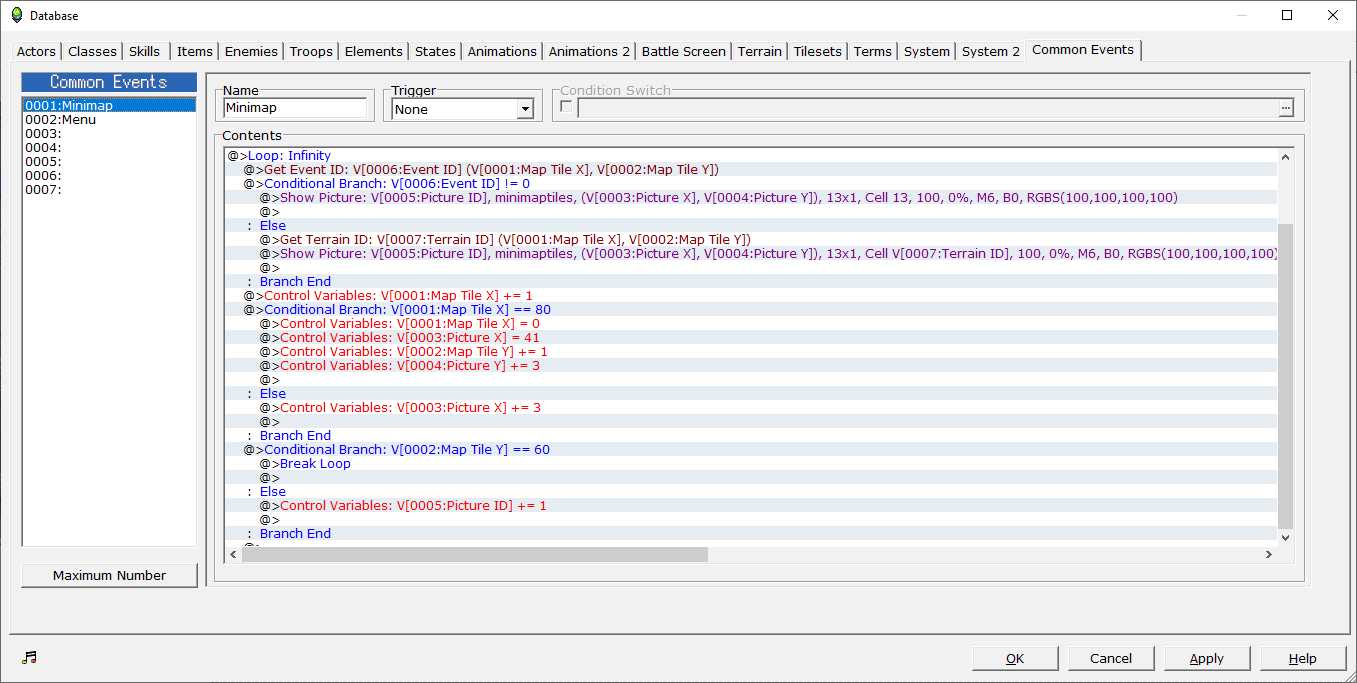
Task: Open the Skills tab
Action: (x=145, y=51)
